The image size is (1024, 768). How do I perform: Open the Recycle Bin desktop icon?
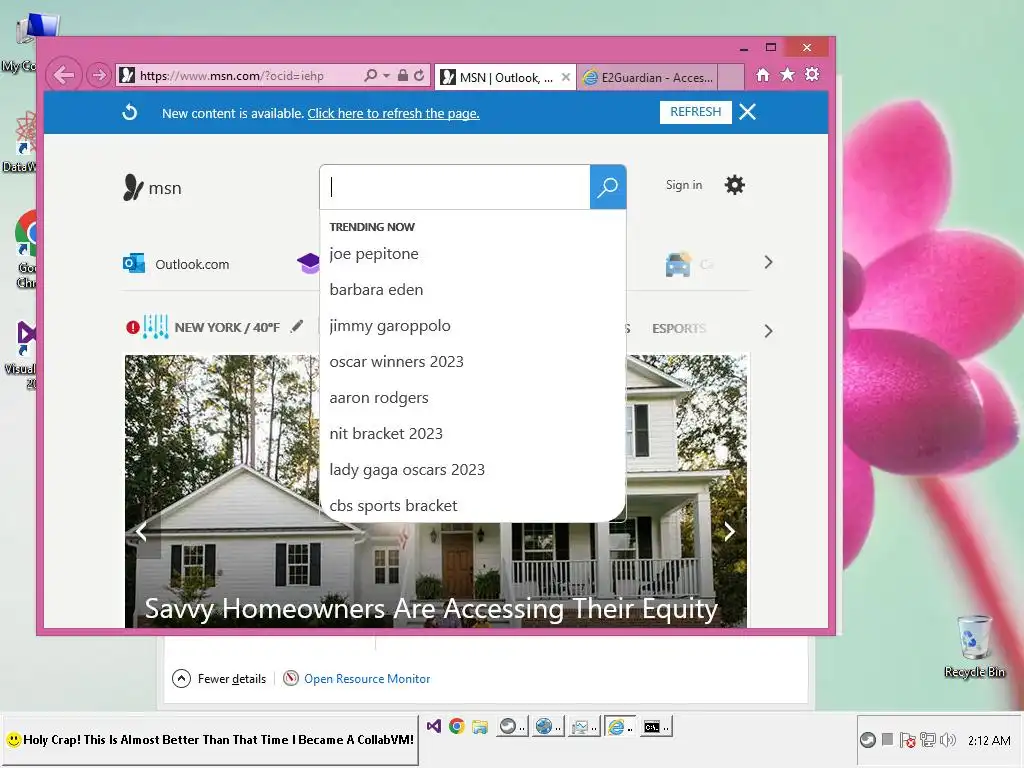pyautogui.click(x=974, y=647)
